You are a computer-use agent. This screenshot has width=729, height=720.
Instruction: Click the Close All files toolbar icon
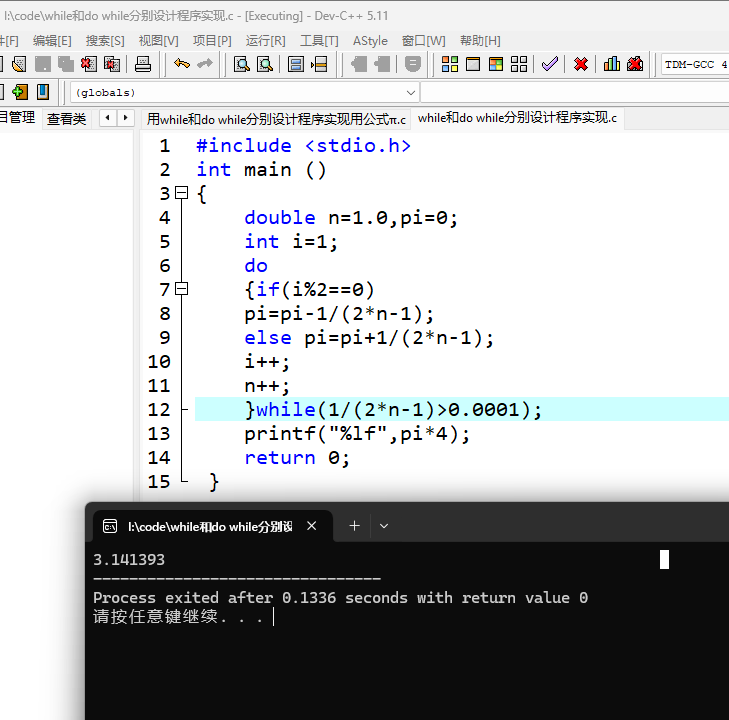(112, 64)
